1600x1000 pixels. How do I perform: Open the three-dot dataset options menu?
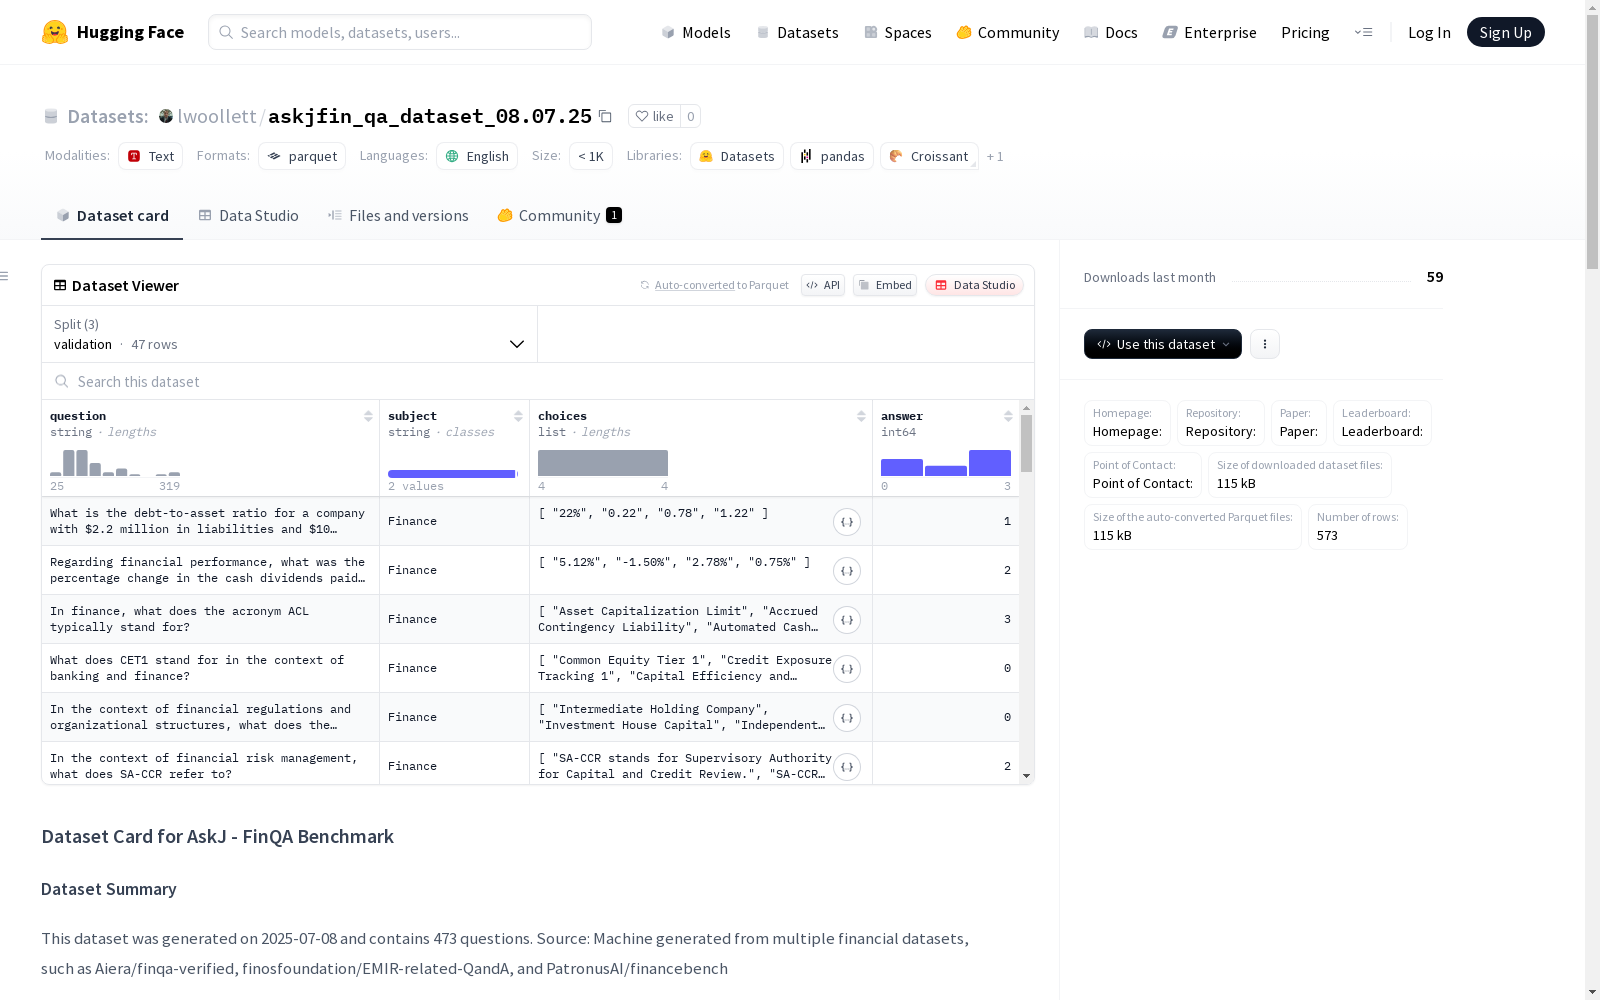[1265, 344]
